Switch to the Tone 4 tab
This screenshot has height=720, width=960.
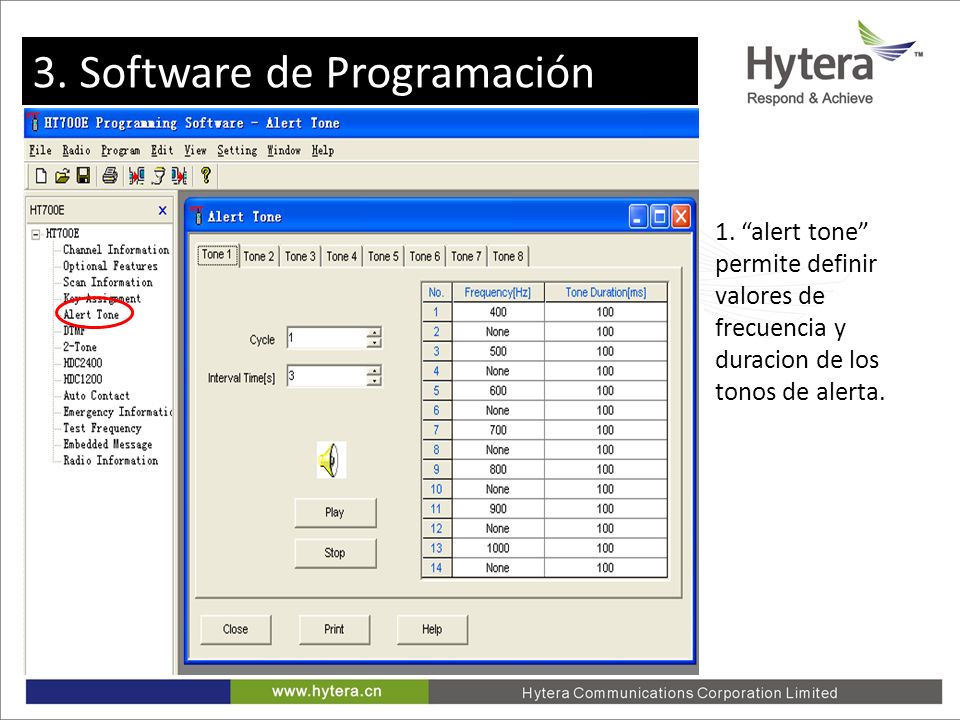coord(342,257)
